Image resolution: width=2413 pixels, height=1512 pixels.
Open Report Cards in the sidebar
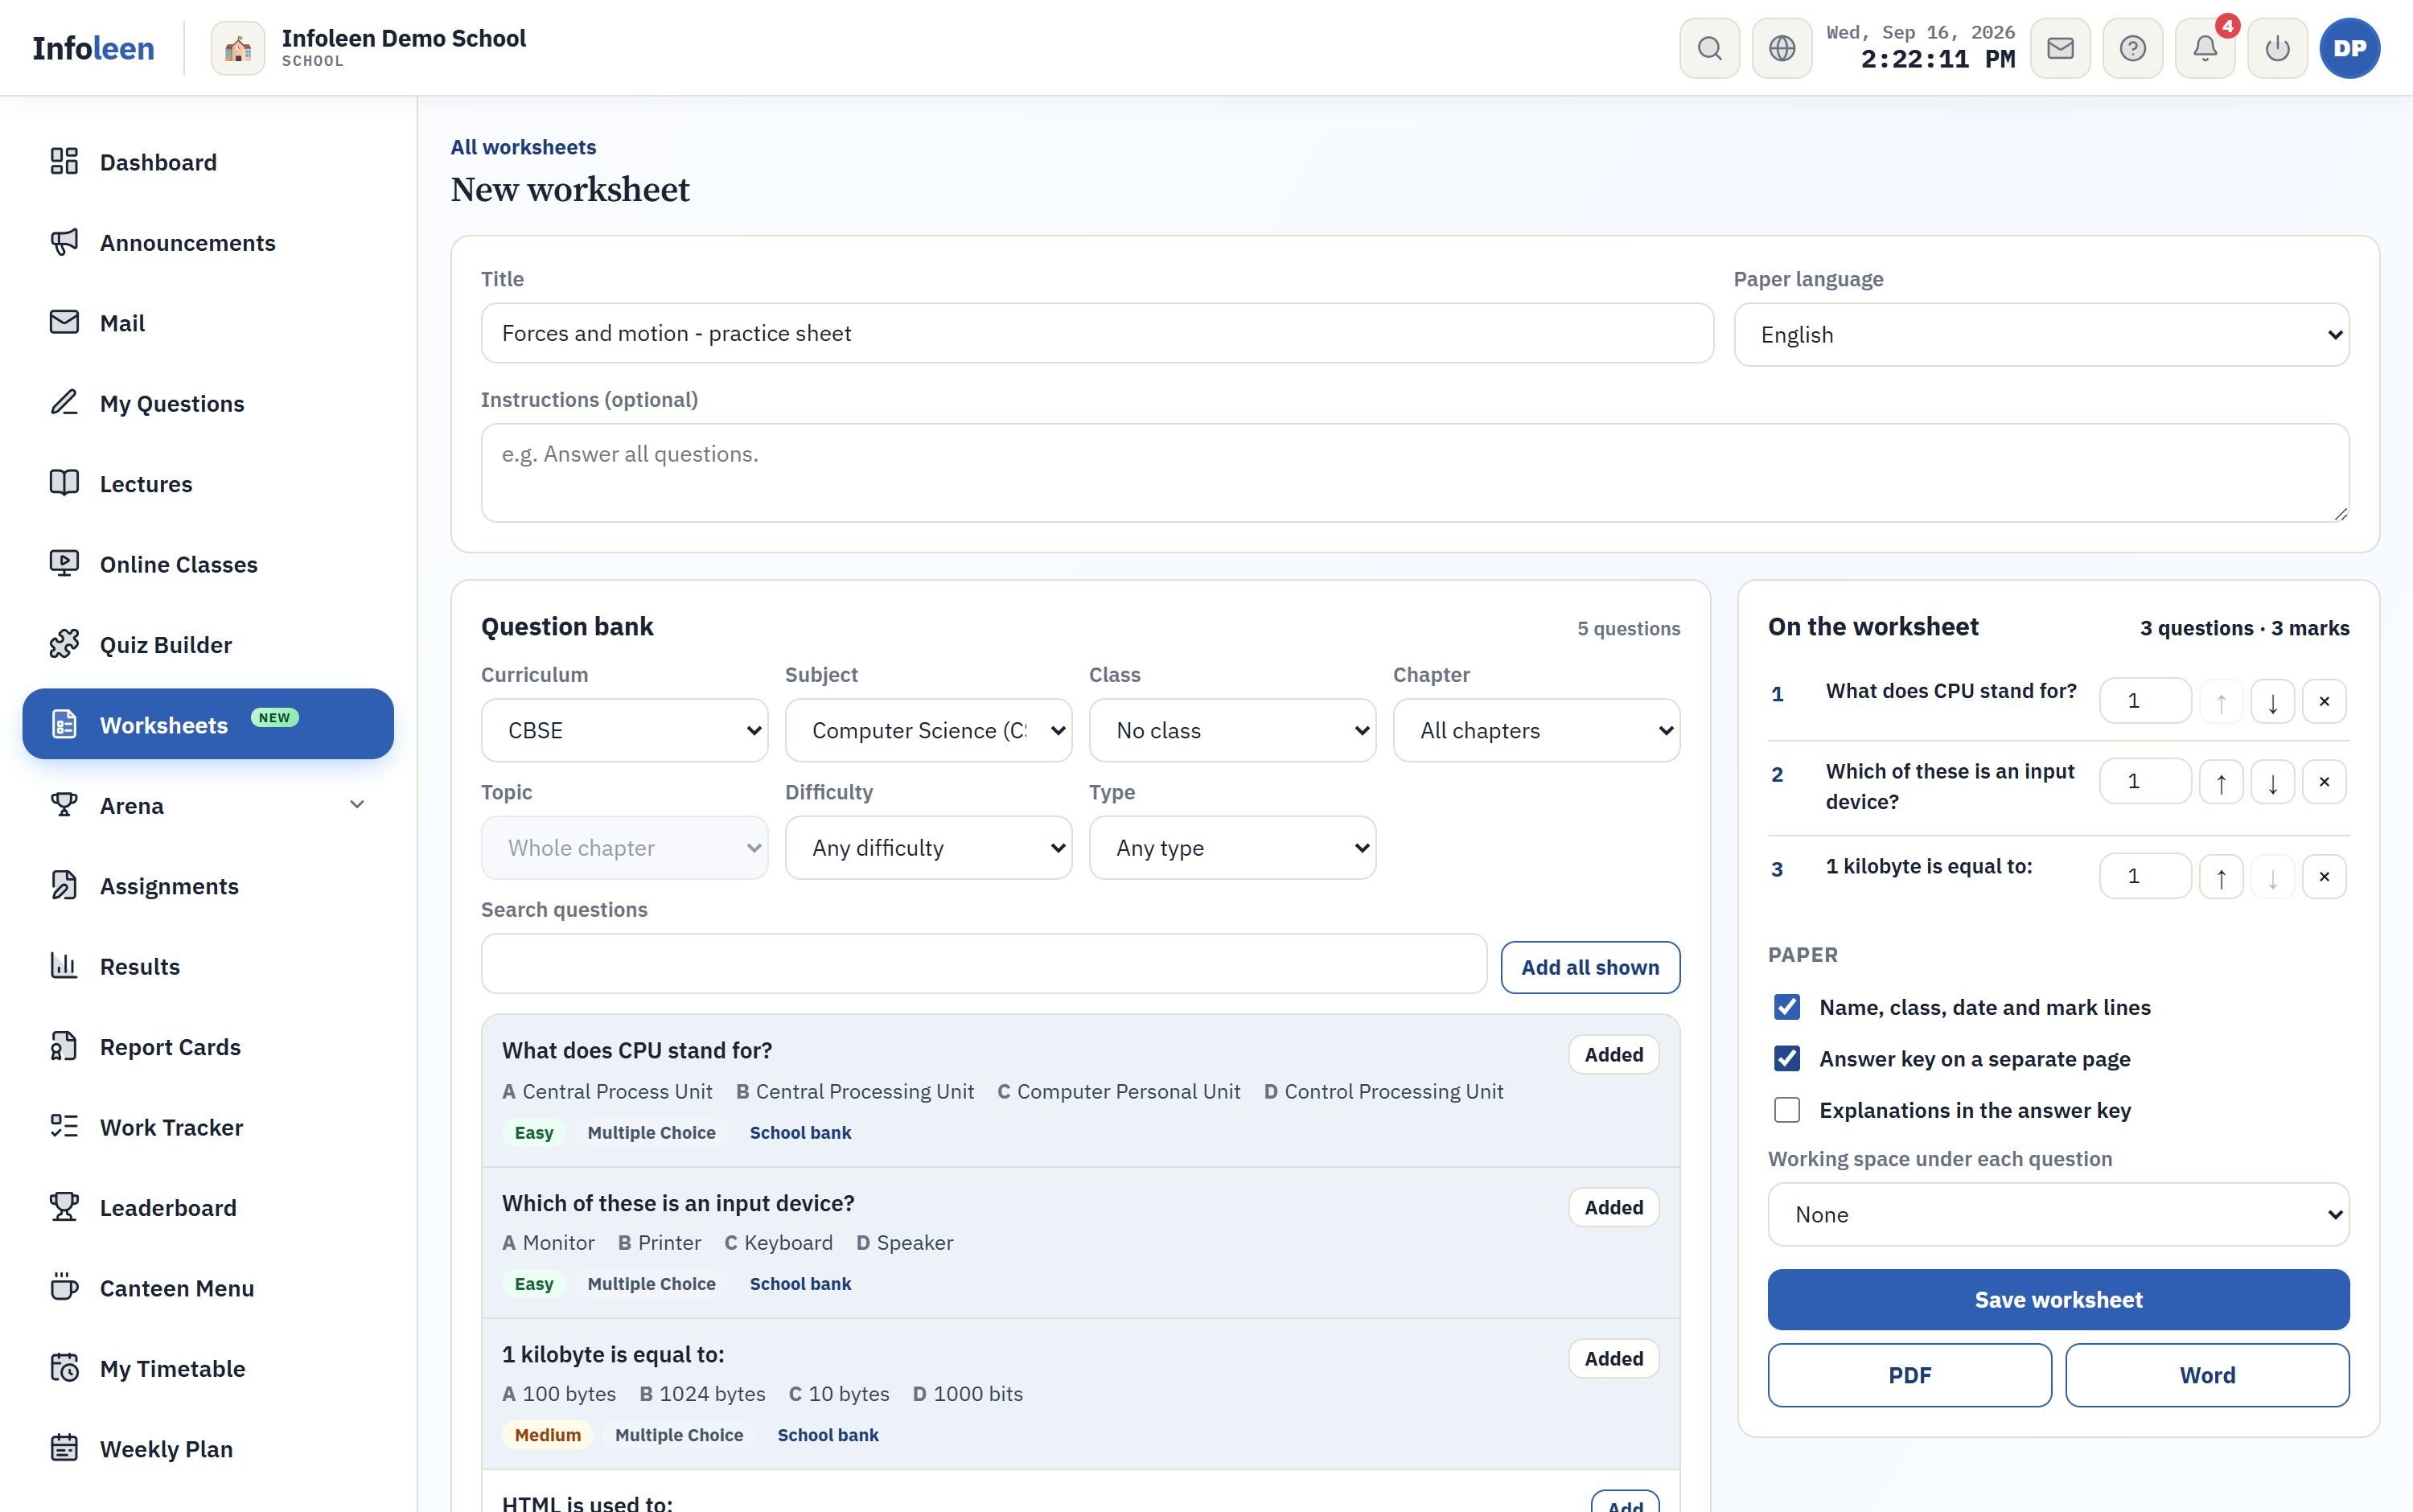pos(208,1047)
